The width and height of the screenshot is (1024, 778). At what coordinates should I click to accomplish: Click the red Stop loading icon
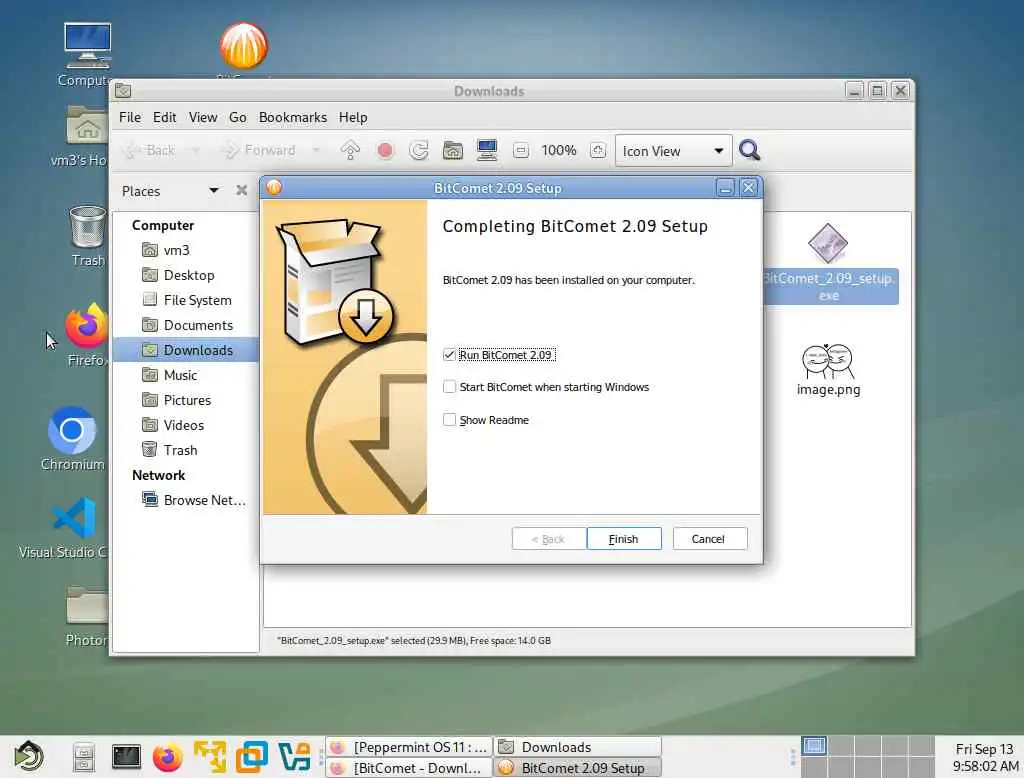pos(385,151)
